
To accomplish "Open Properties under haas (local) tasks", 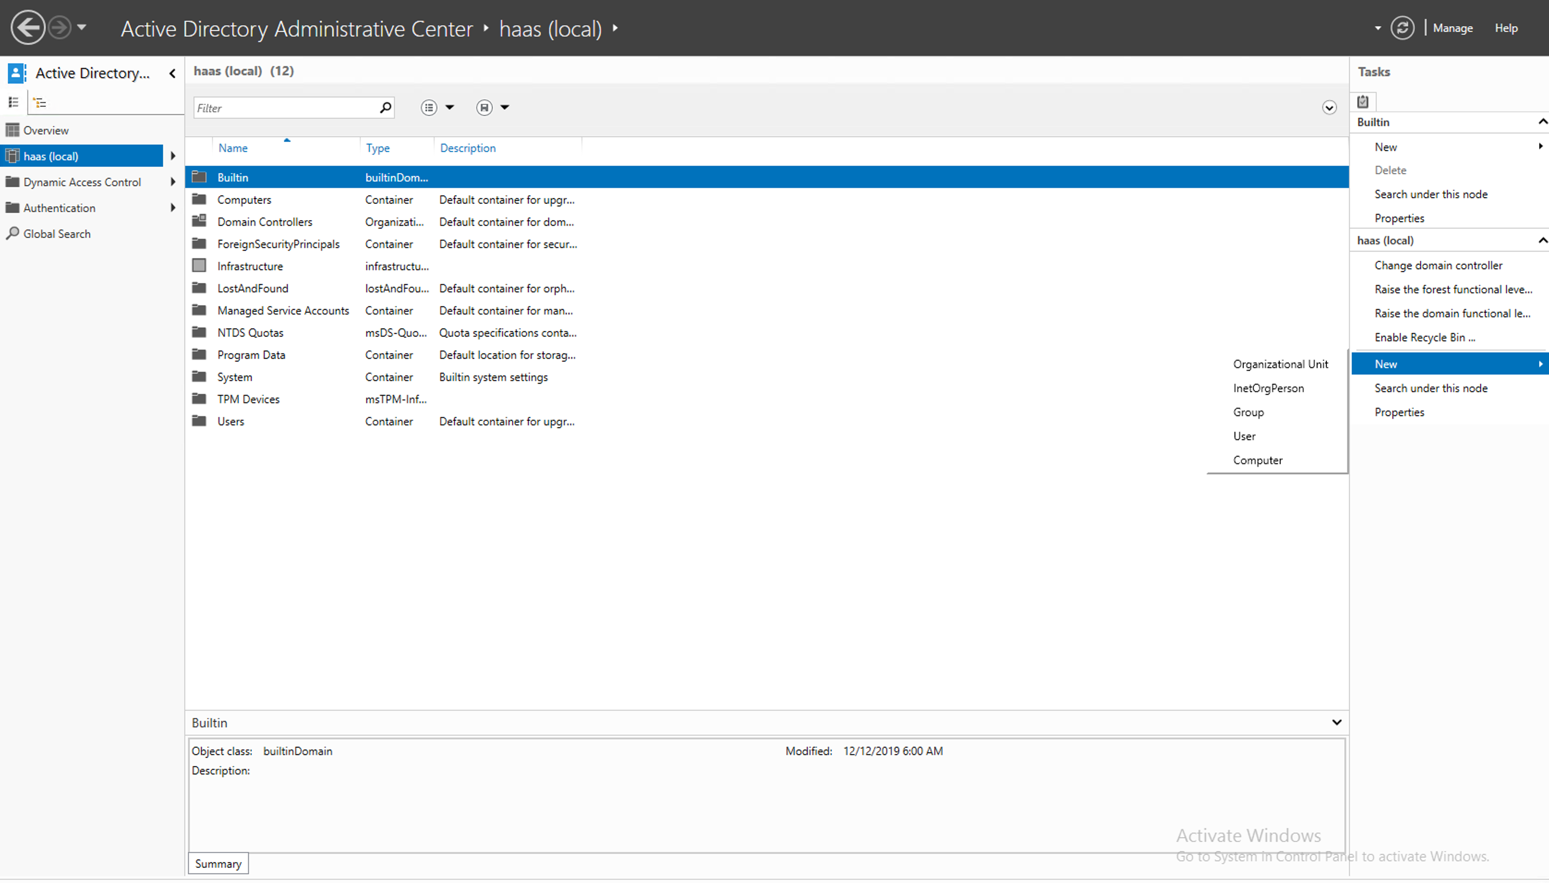I will [x=1399, y=412].
